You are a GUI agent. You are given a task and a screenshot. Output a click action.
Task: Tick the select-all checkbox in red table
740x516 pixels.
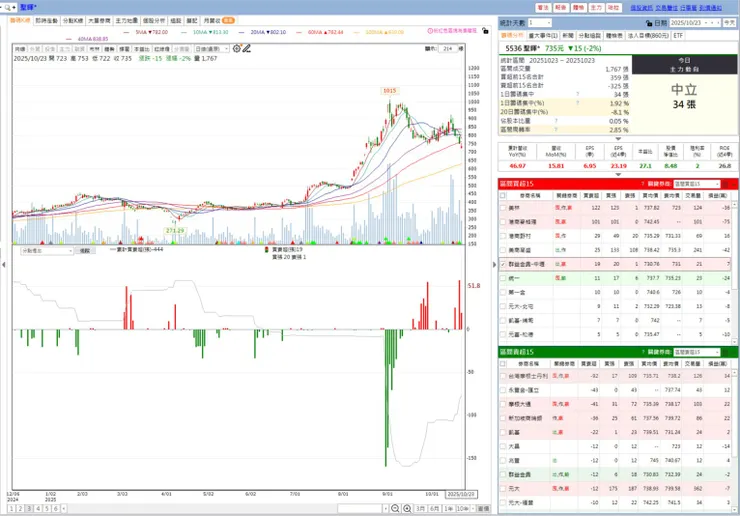pos(503,195)
